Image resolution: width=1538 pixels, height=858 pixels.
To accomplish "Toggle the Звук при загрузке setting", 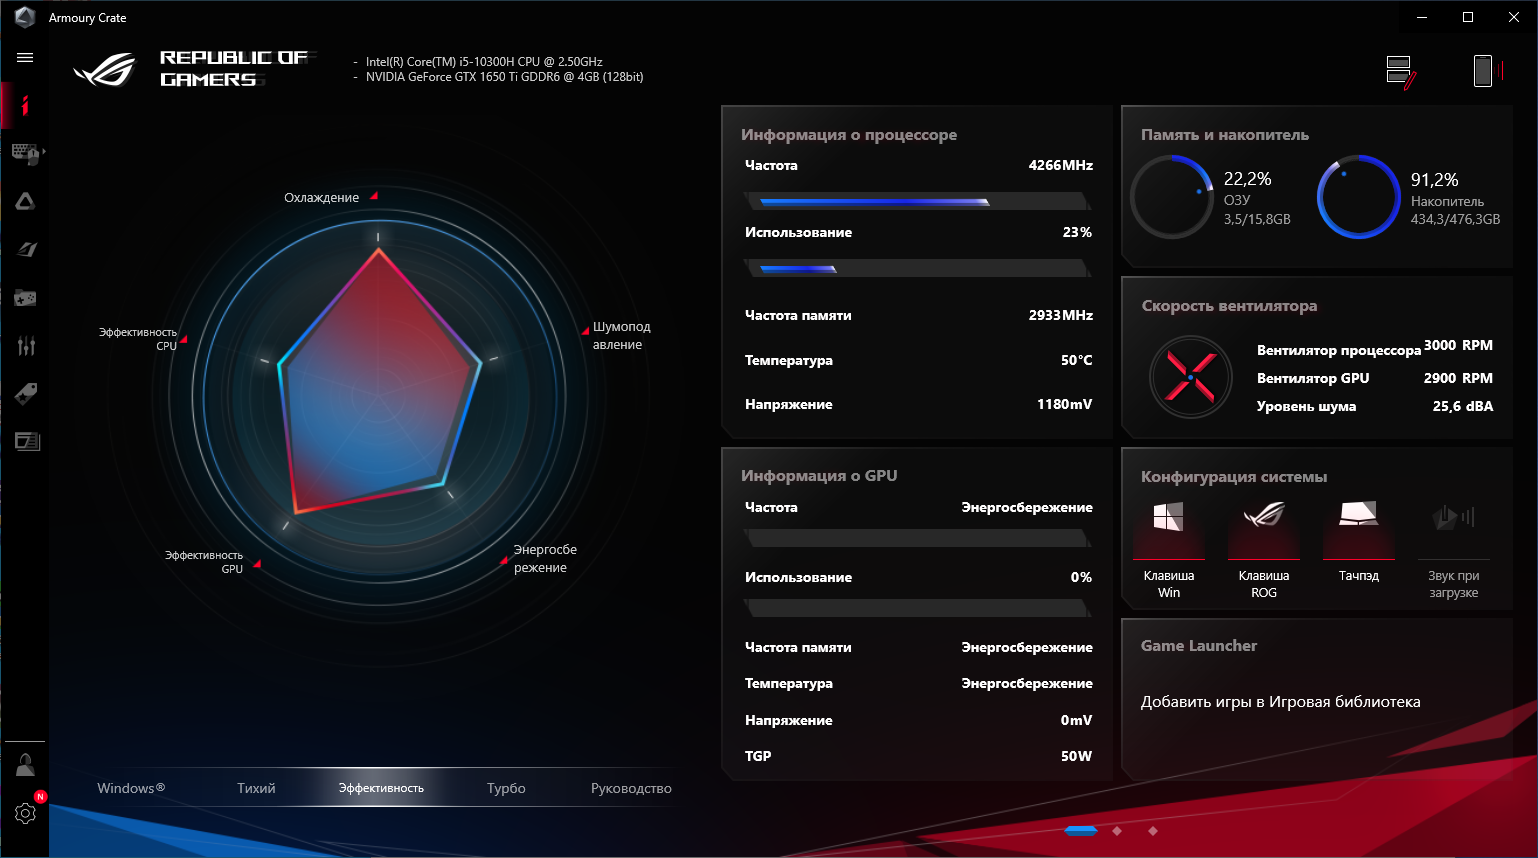I will 1454,550.
